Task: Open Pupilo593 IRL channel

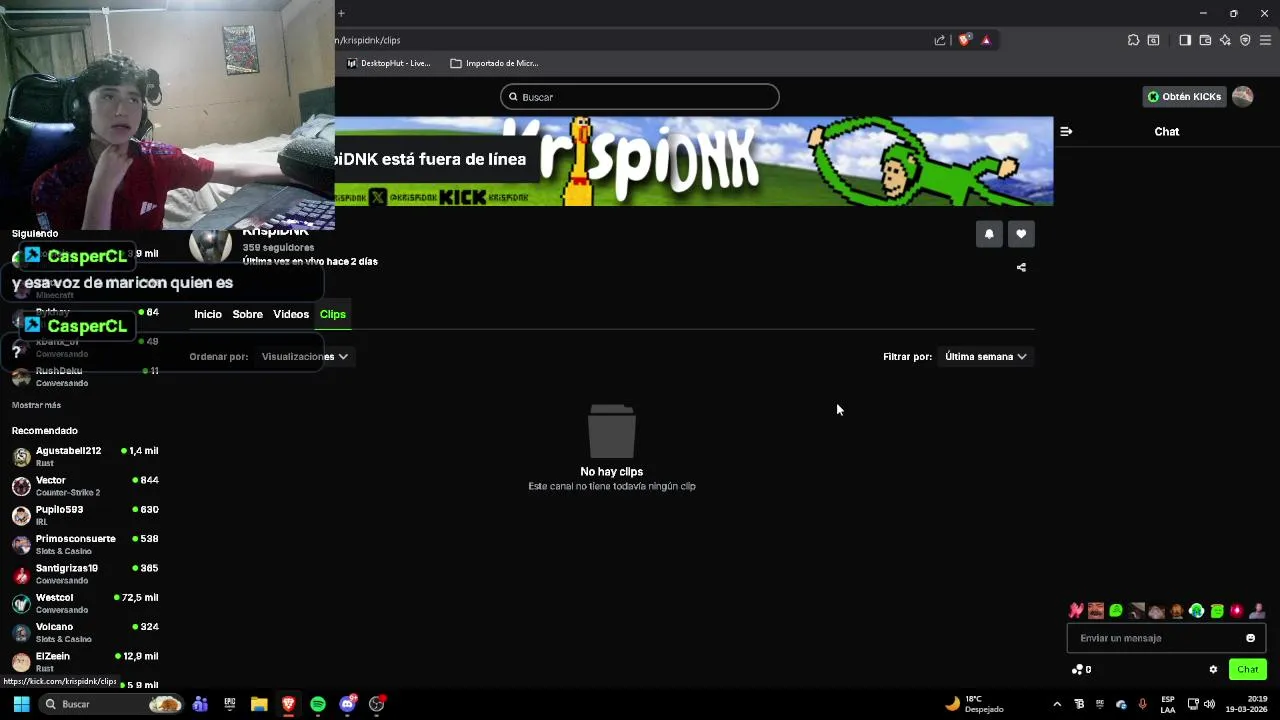Action: click(85, 515)
